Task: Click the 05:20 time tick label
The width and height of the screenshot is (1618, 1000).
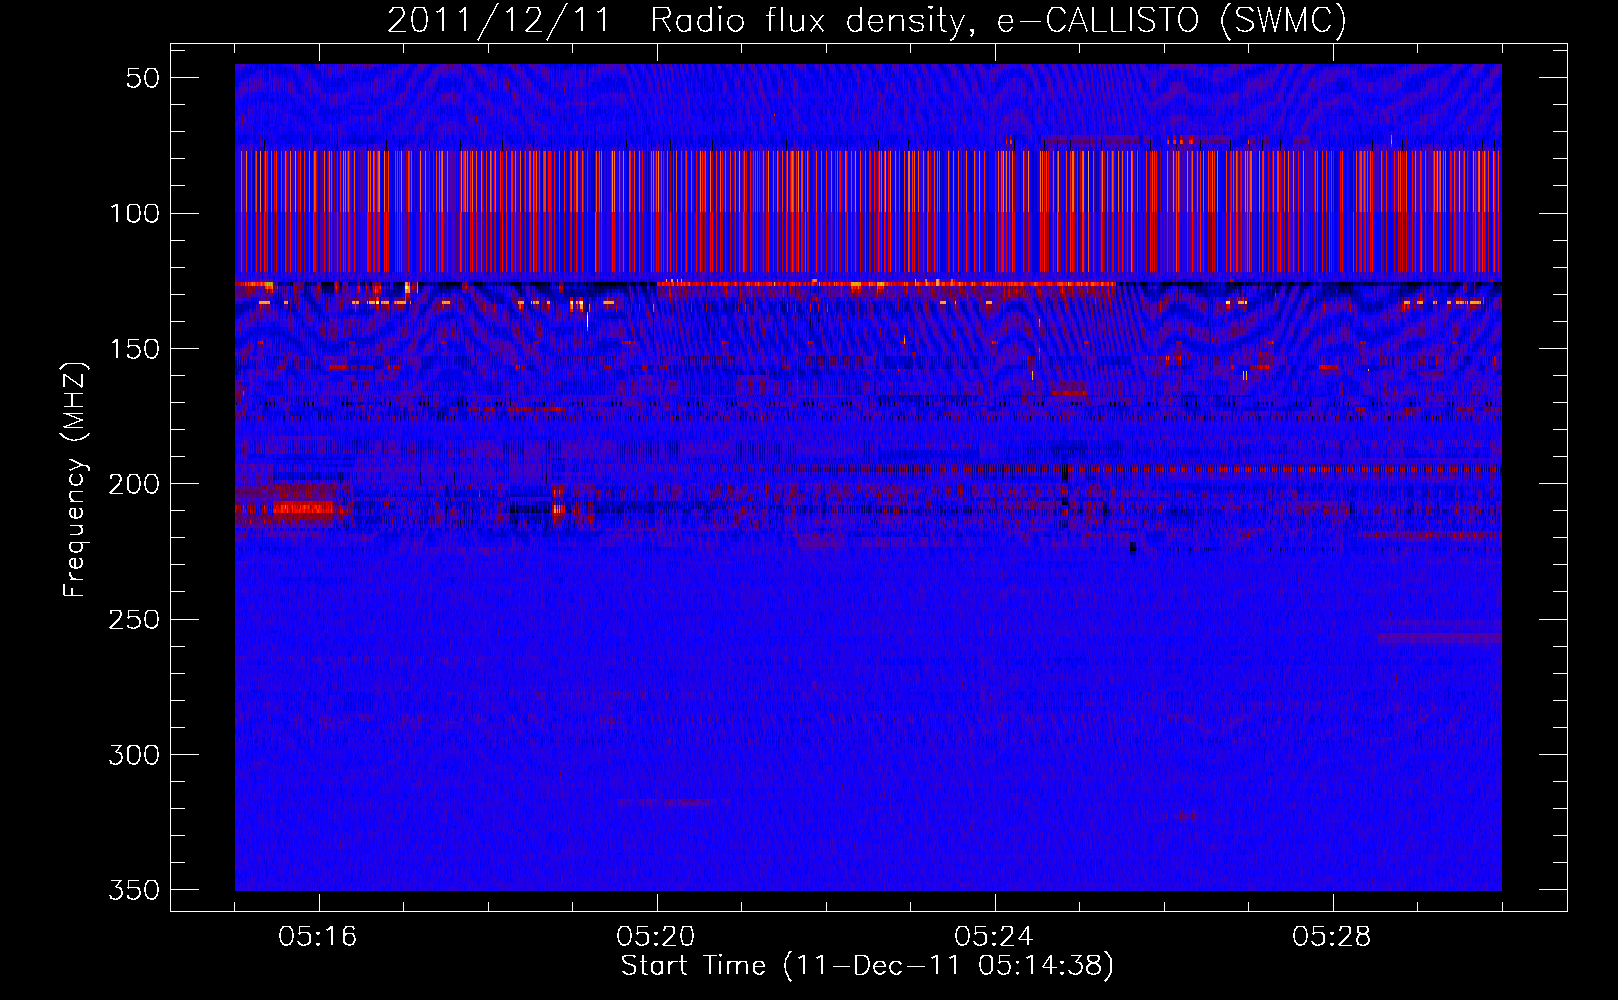Action: tap(656, 937)
